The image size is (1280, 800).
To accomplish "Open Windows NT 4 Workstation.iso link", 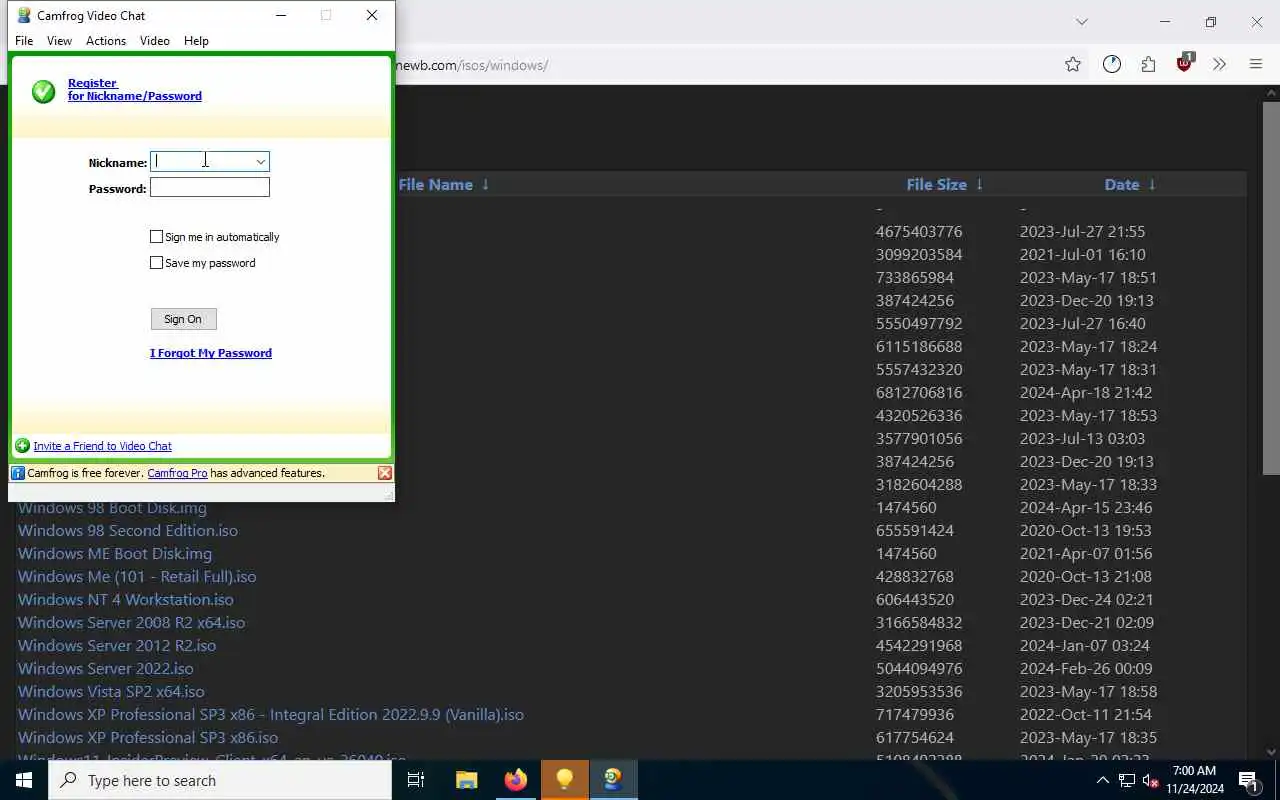I will (126, 599).
